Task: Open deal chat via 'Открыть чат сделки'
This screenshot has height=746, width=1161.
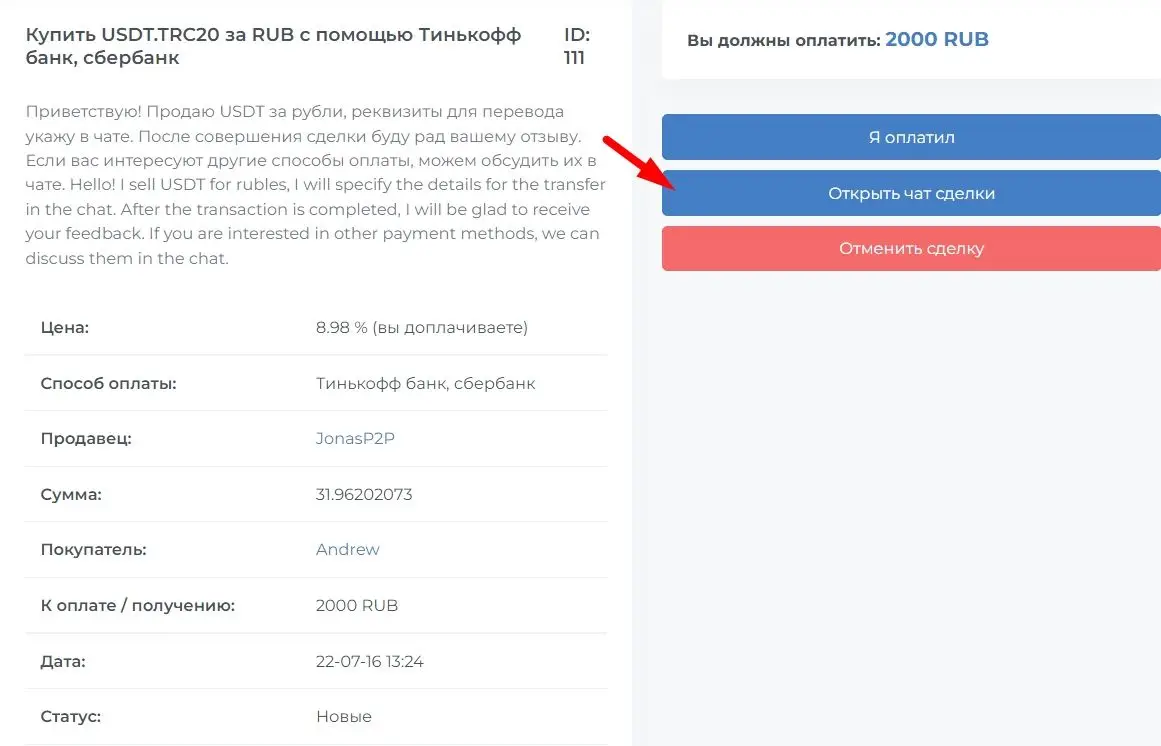Action: [x=911, y=193]
